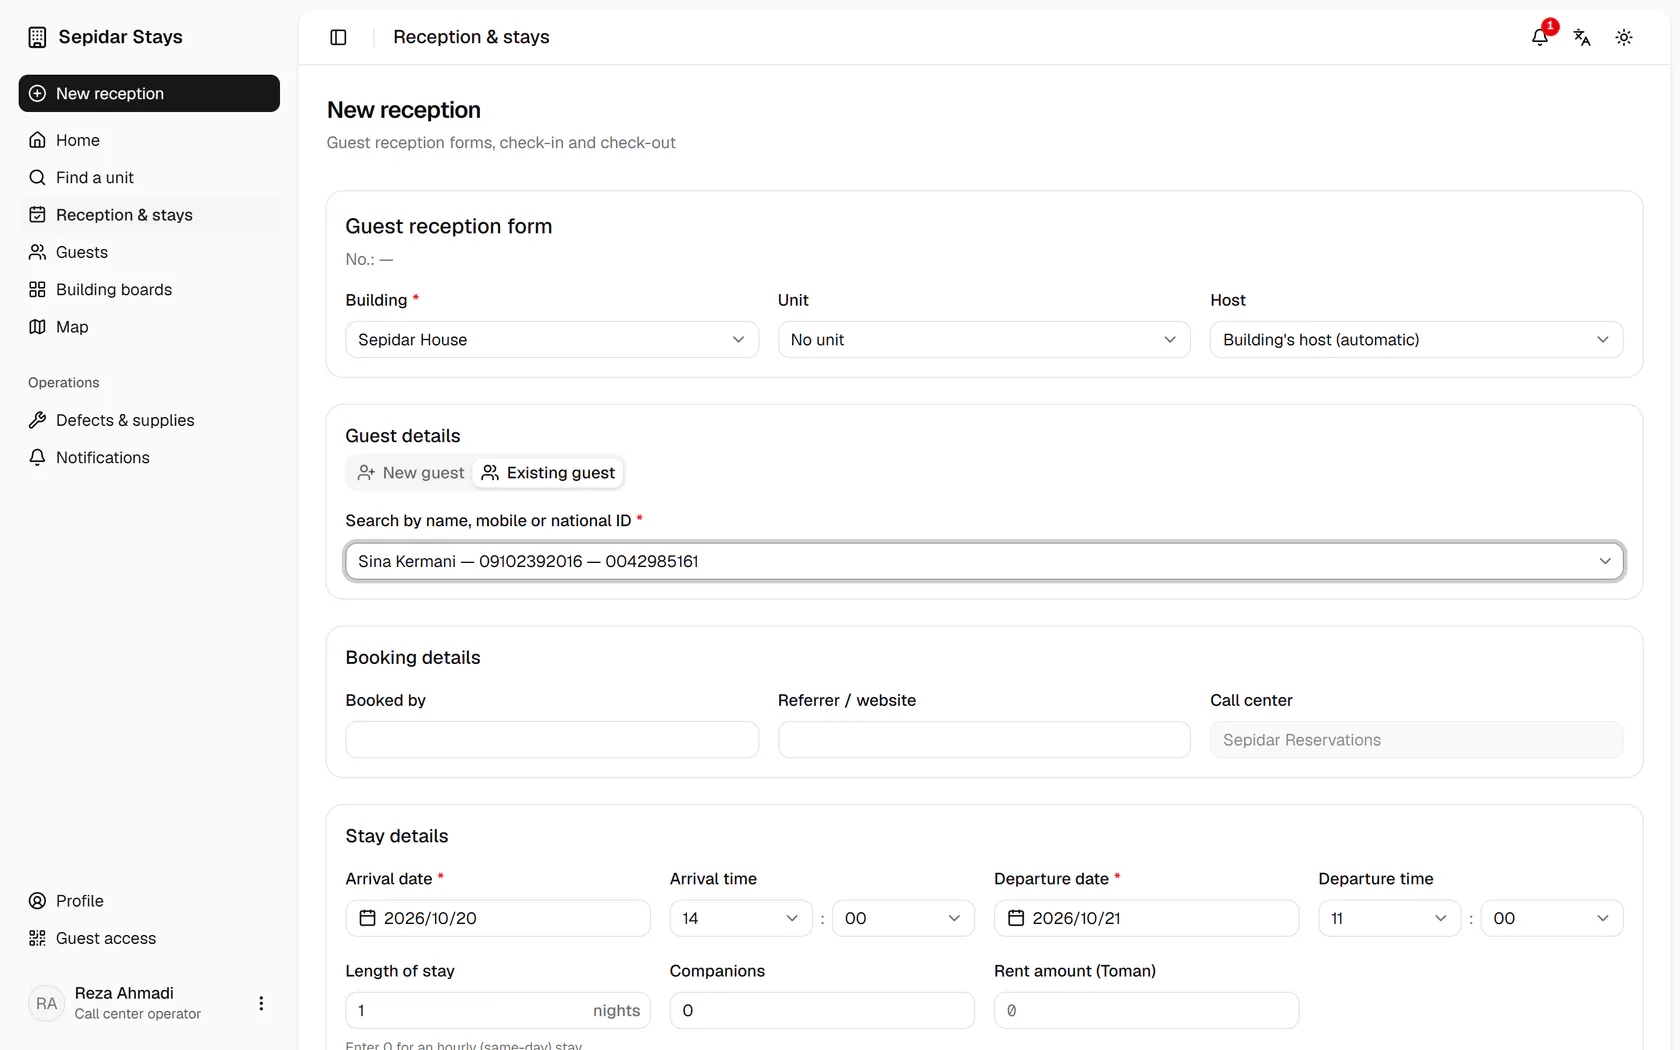This screenshot has width=1680, height=1050.
Task: Open Defects & supplies
Action: tap(149, 420)
